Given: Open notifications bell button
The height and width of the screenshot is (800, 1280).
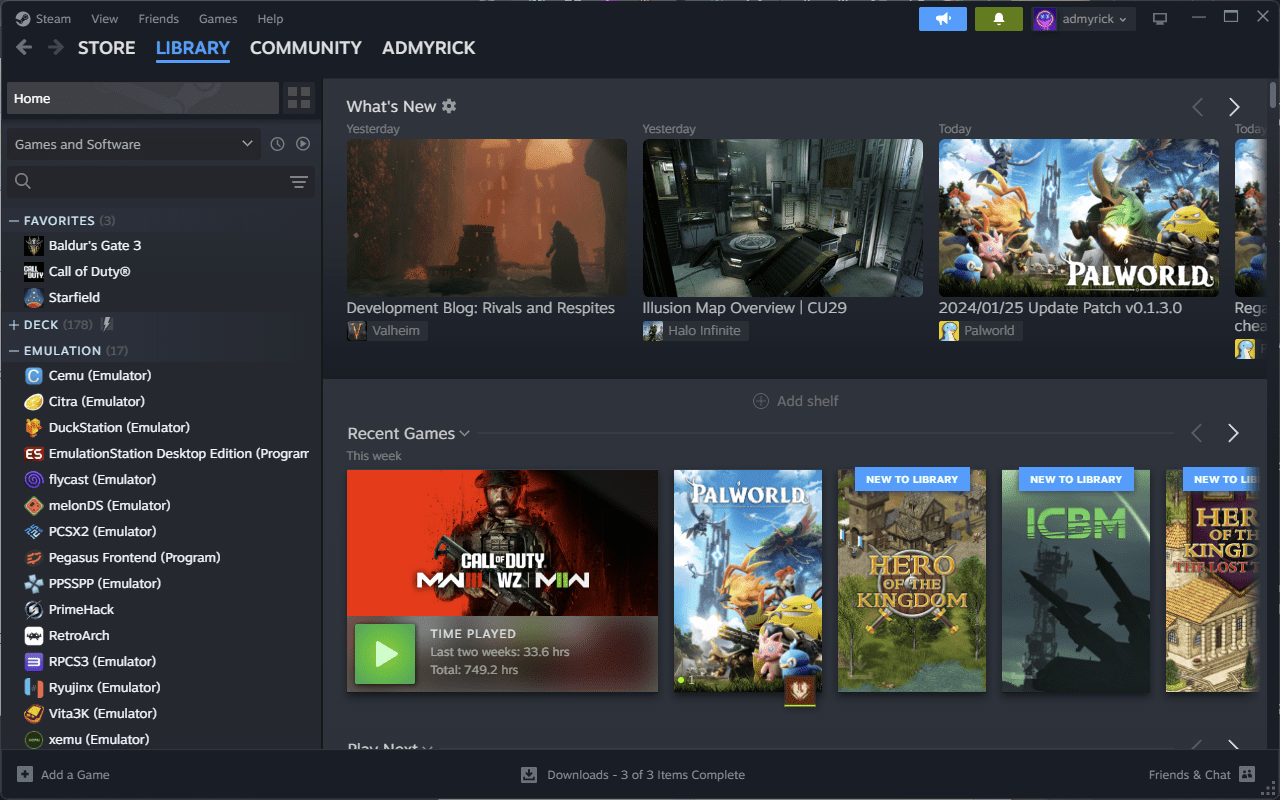Looking at the screenshot, I should 998,19.
